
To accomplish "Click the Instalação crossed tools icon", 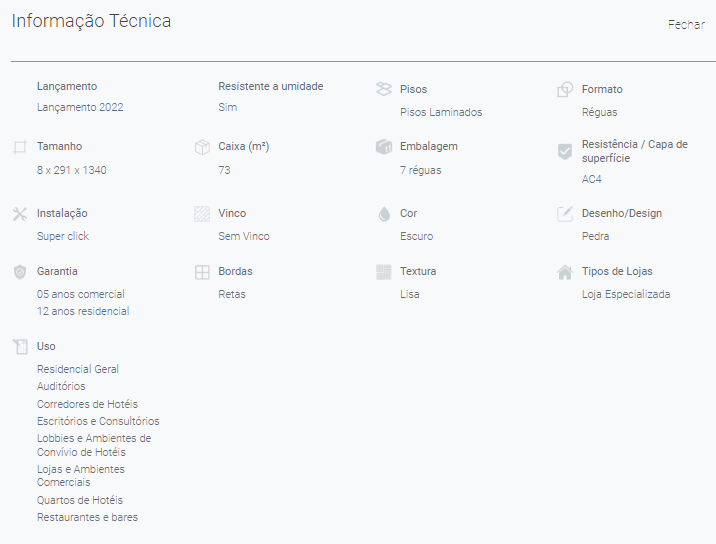I will (x=20, y=214).
